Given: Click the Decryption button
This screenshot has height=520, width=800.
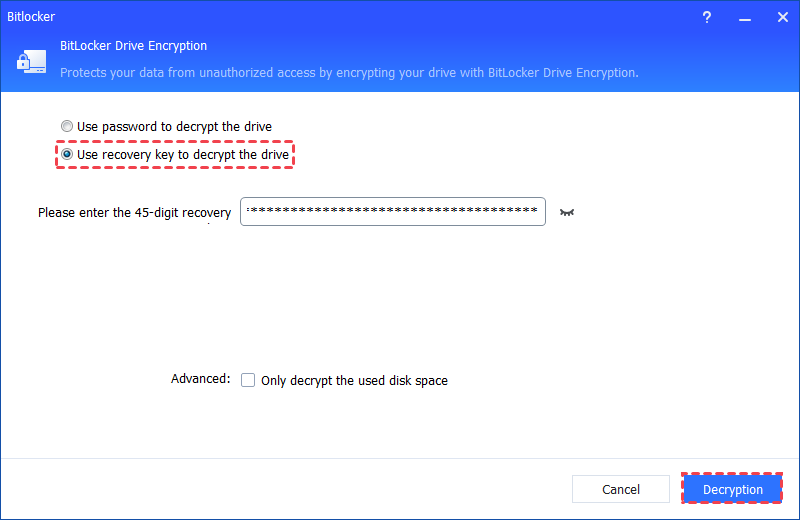Looking at the screenshot, I should click(x=732, y=489).
